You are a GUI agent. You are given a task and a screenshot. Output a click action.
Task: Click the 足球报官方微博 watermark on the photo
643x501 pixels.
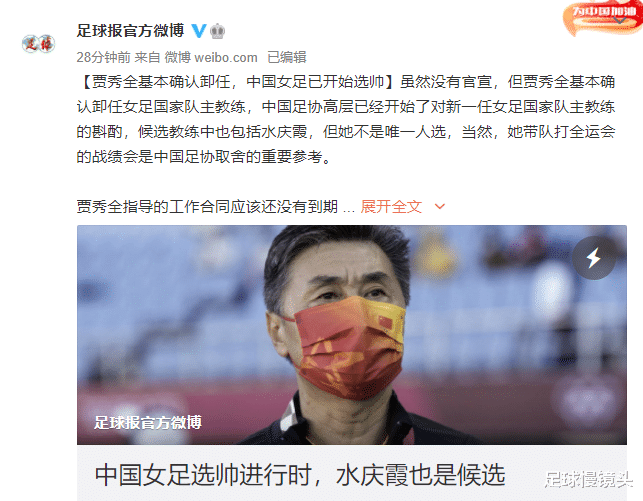148,422
